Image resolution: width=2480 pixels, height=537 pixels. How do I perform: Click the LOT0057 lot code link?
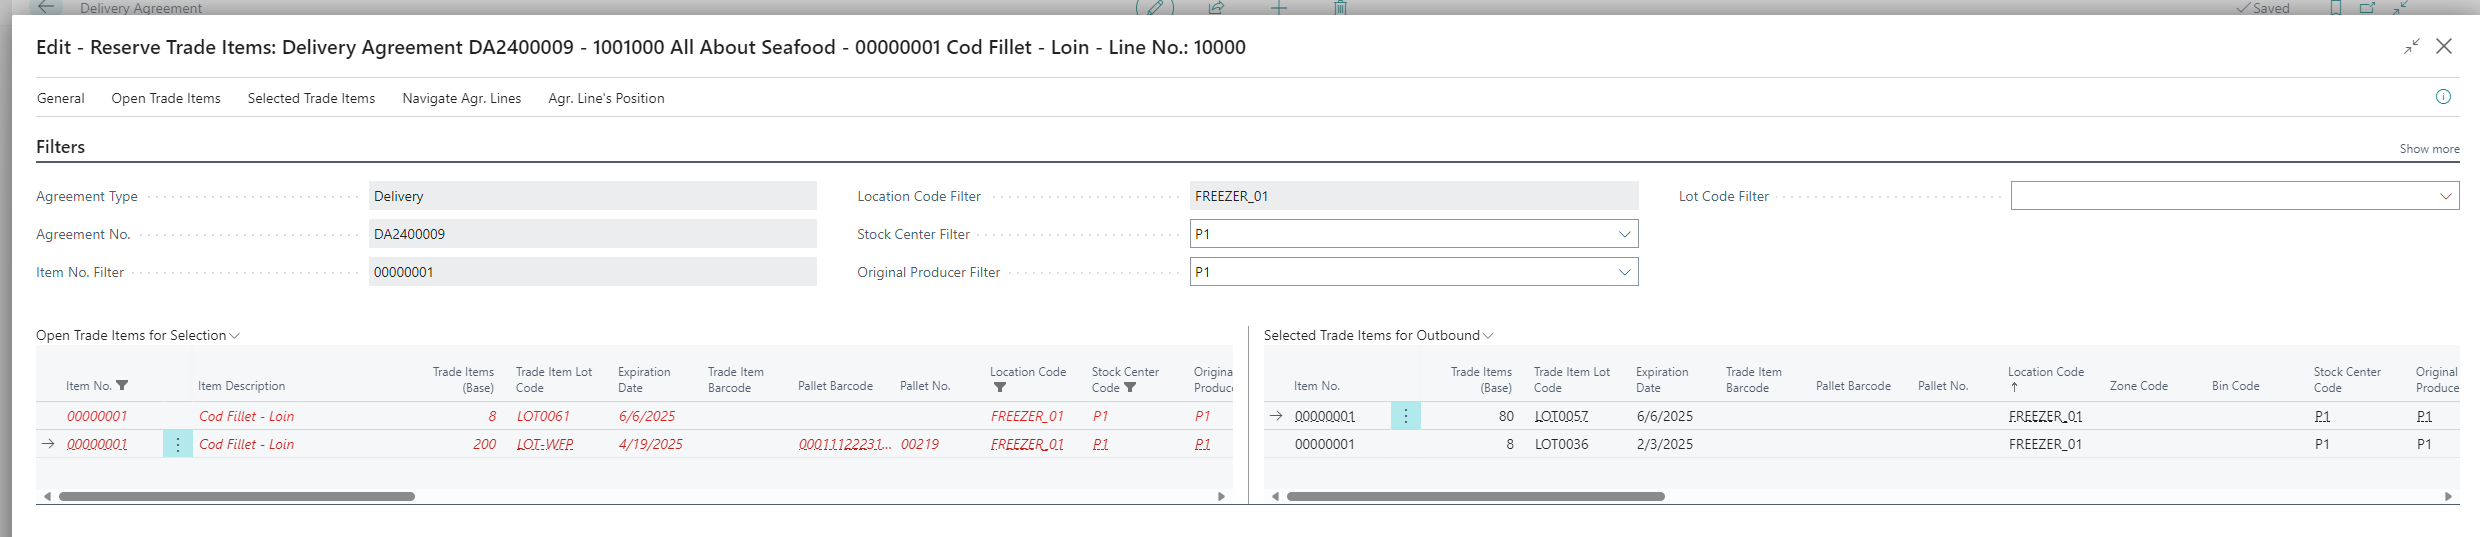pos(1561,416)
